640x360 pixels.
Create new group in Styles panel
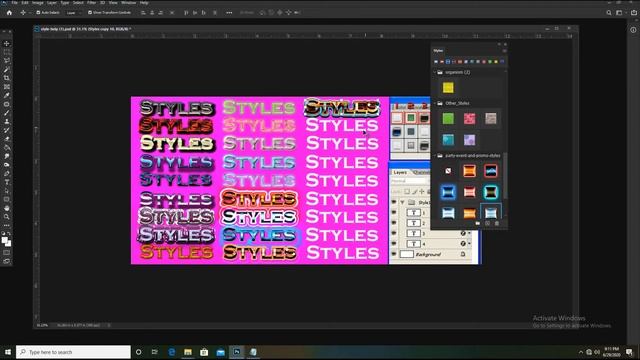point(478,223)
